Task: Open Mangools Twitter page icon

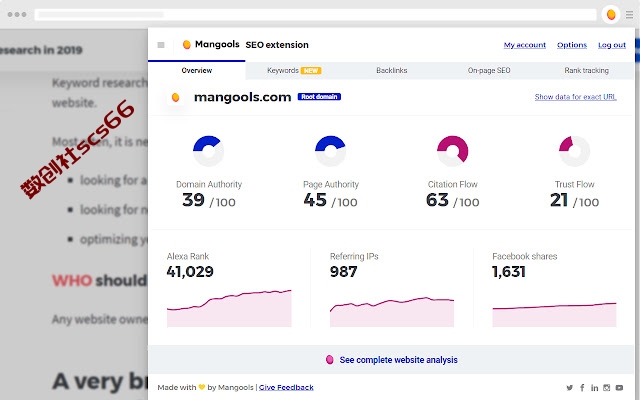Action: click(569, 387)
